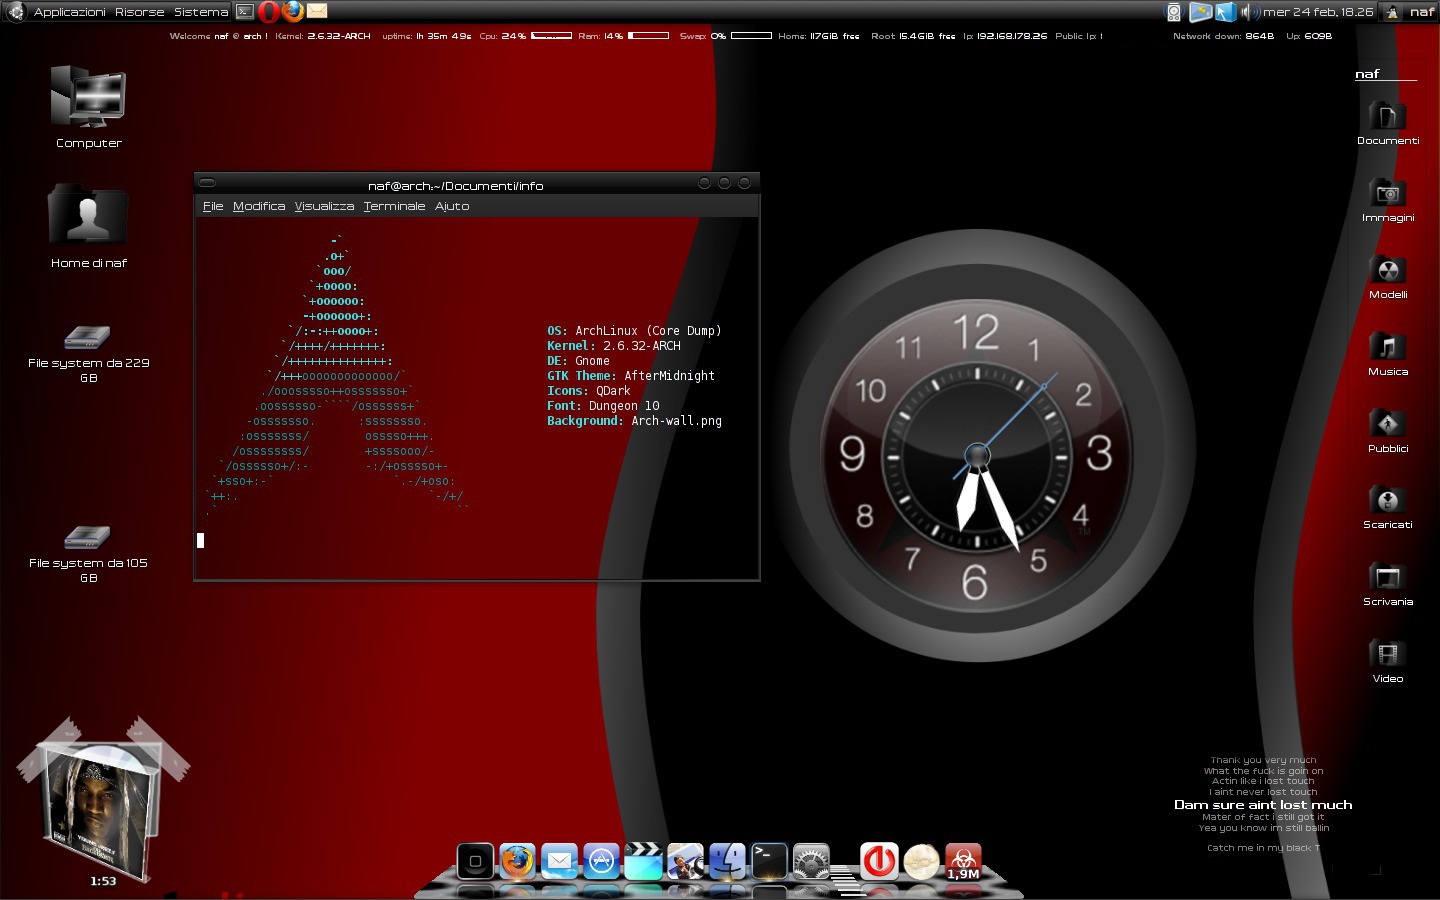
Task: Click the Swap usage bar in conky
Action: pos(751,36)
